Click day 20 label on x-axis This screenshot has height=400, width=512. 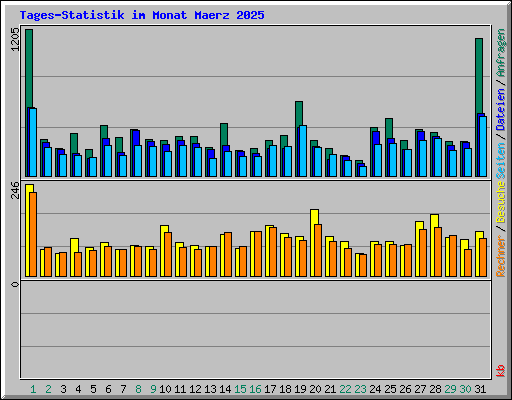point(315,389)
